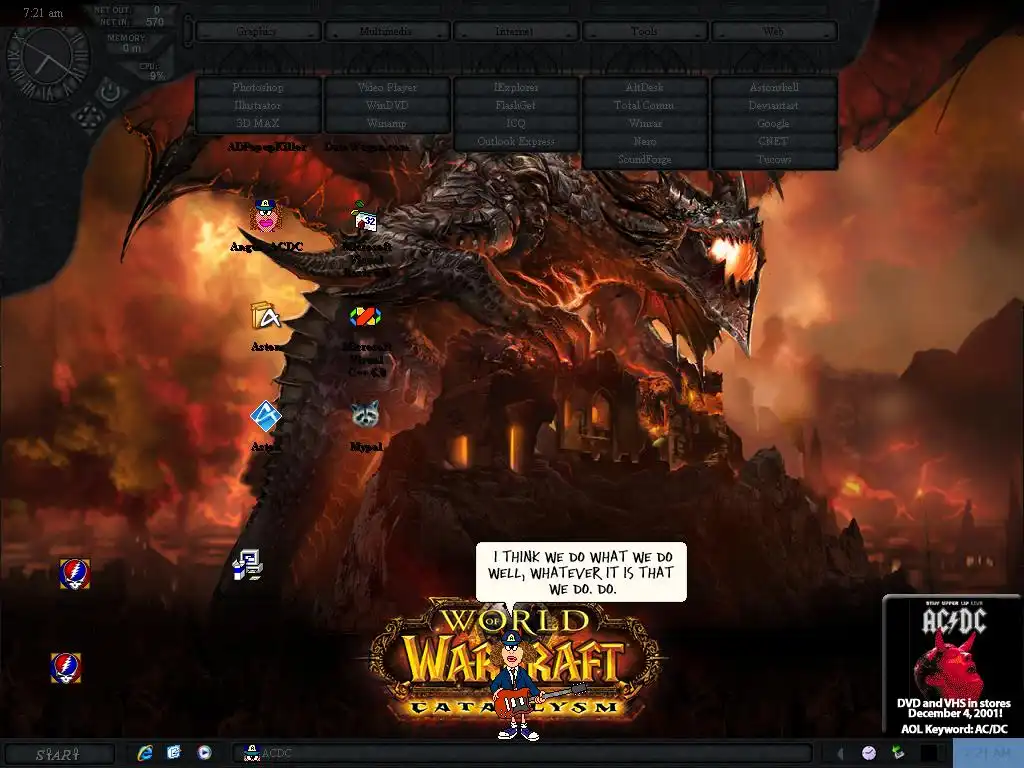Screen dimensions: 1024x768
Task: Open Google link in Web list
Action: (x=775, y=123)
